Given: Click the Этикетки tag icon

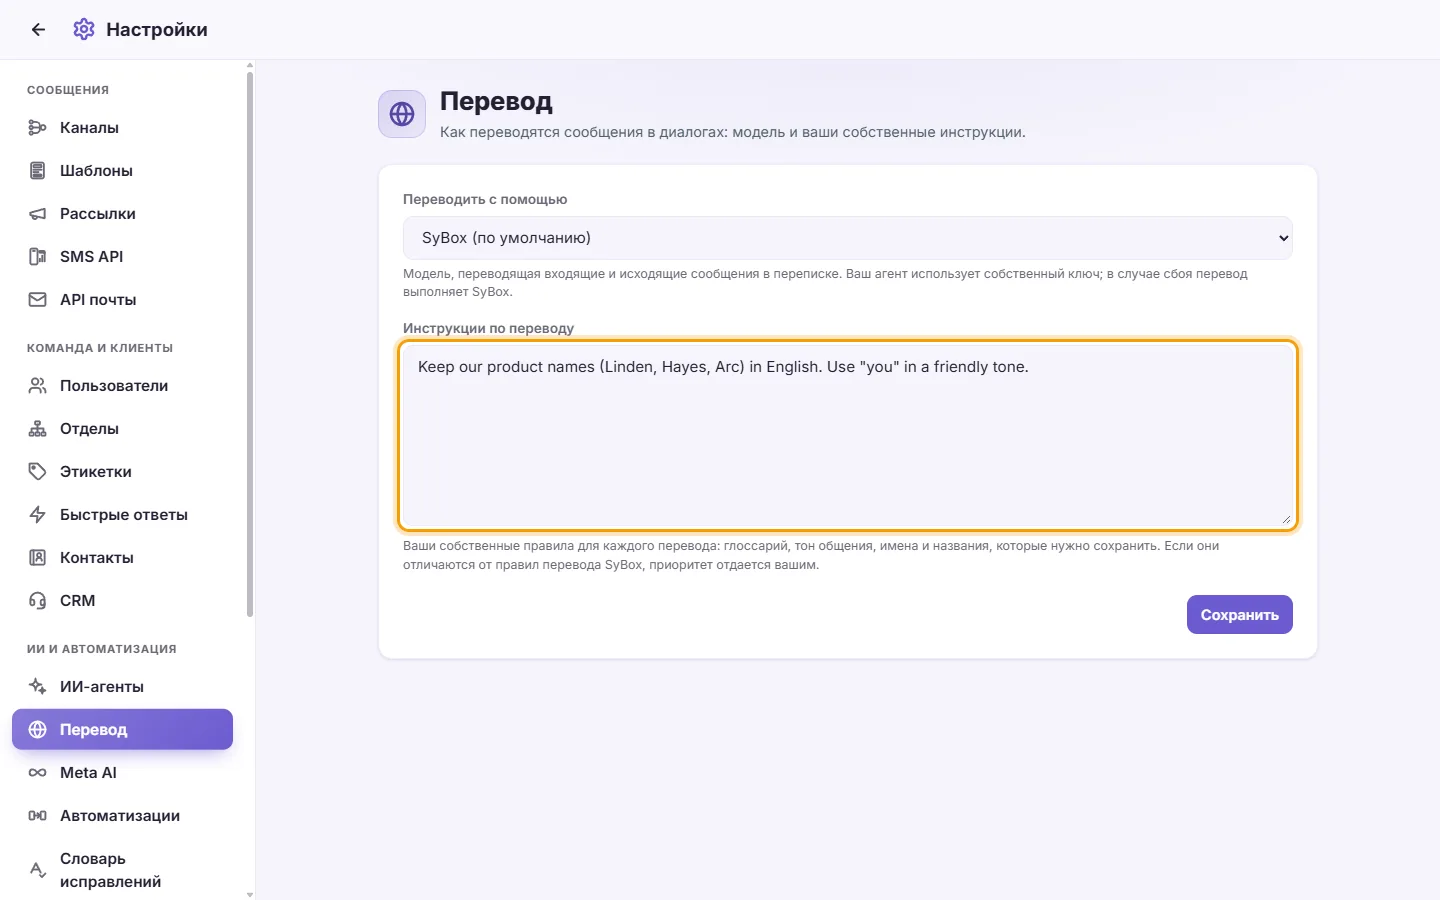Looking at the screenshot, I should click(38, 472).
